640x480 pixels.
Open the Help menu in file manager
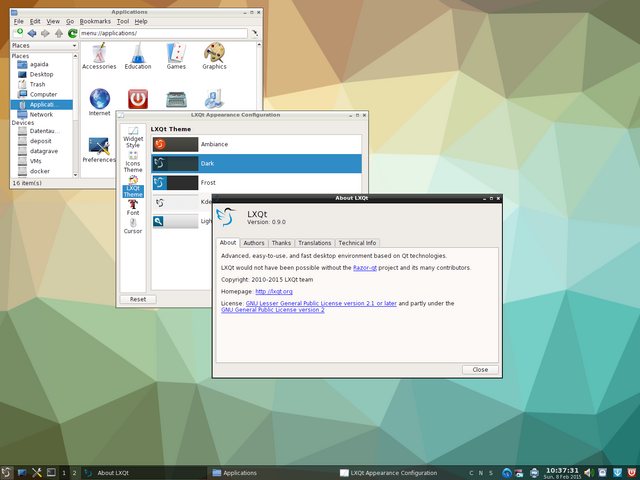coord(141,21)
